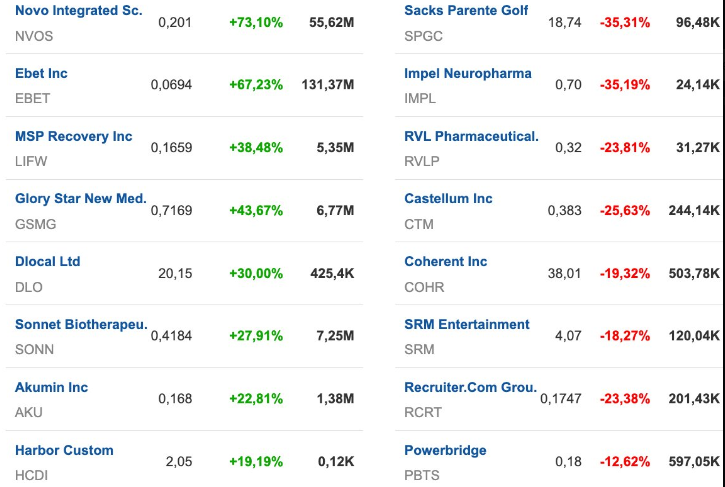
Task: Click the 4,07 price value
Action: point(568,336)
